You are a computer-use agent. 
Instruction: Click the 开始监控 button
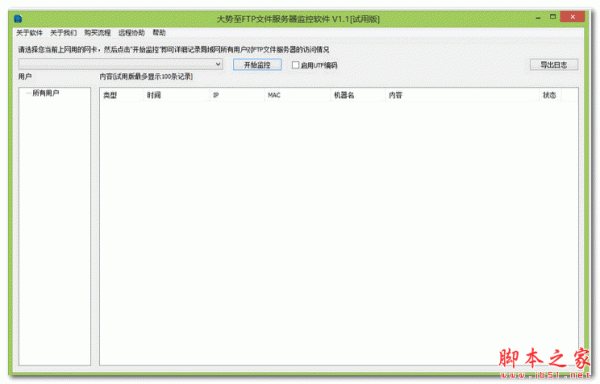[258, 65]
